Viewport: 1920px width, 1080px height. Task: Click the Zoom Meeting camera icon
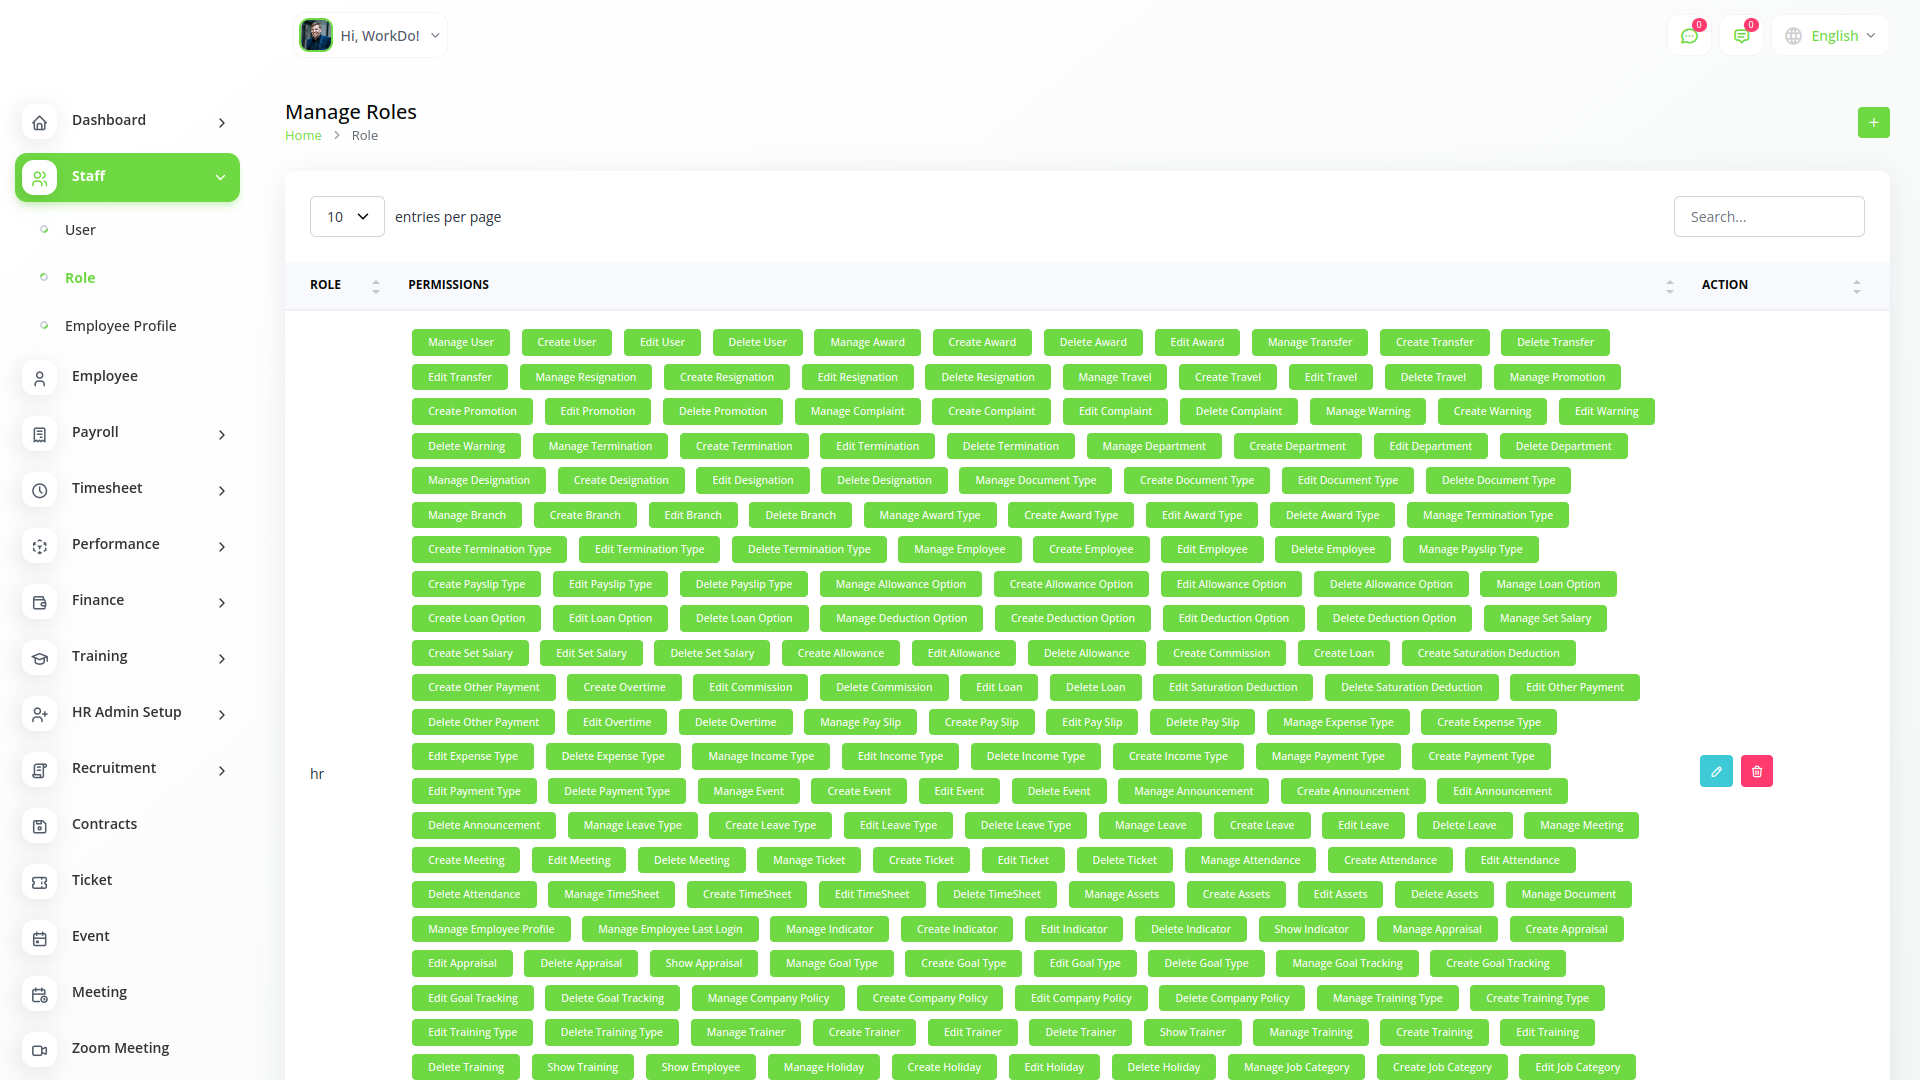39,1050
